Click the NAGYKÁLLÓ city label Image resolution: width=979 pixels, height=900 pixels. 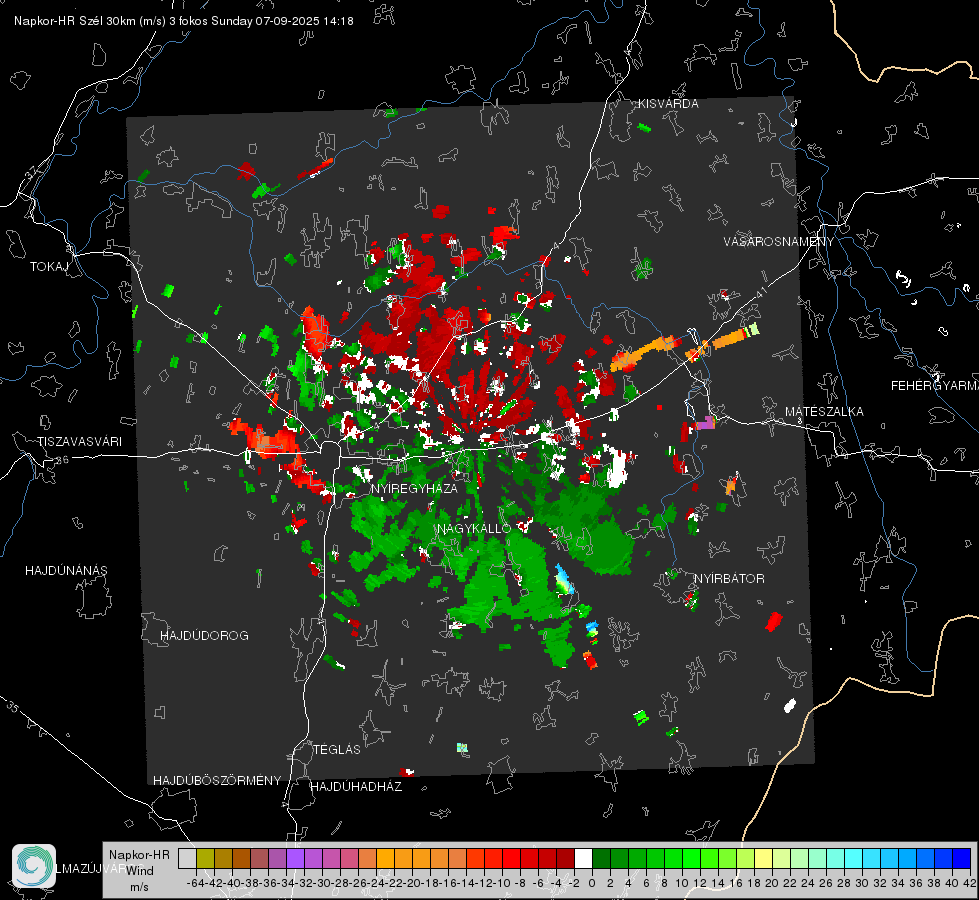click(x=474, y=529)
